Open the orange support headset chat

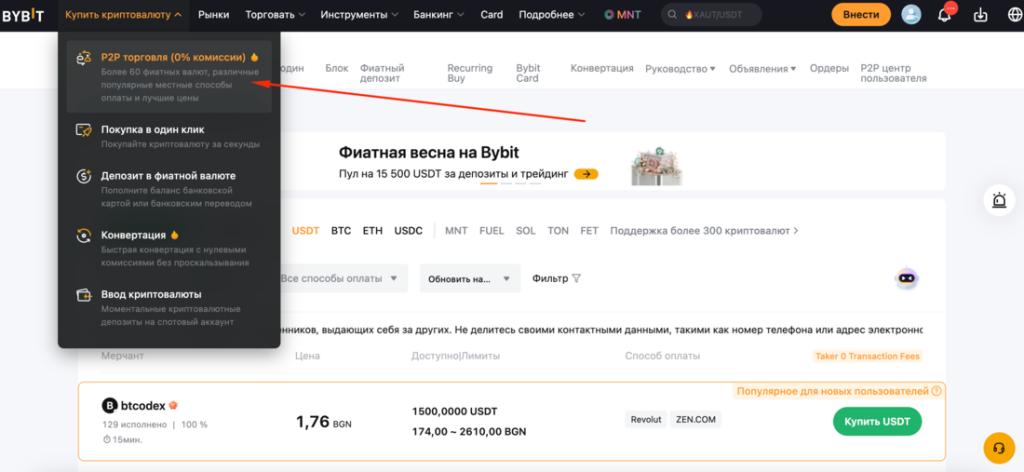click(997, 446)
